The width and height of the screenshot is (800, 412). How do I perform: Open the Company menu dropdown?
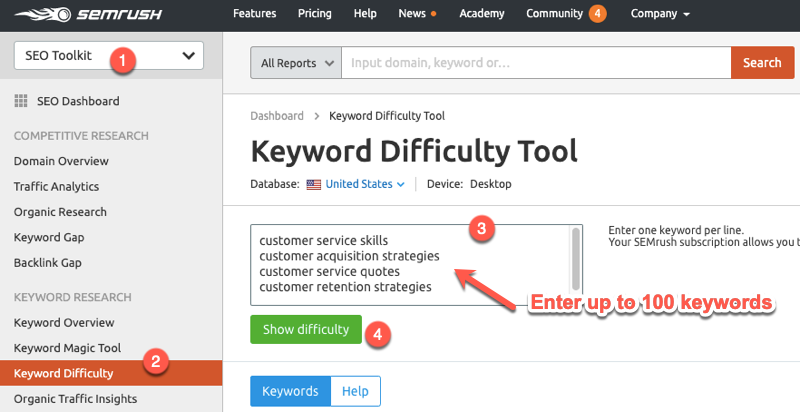click(661, 14)
